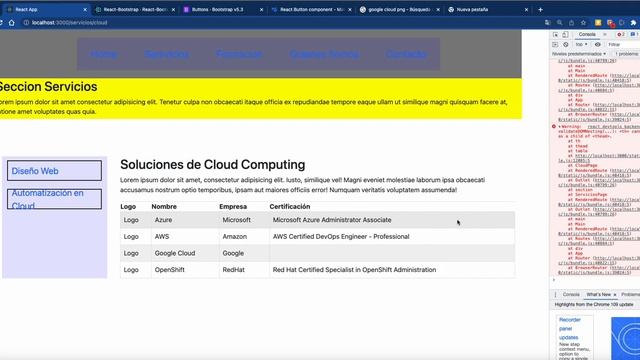
Task: Click the share page icon in address bar
Action: (x=571, y=23)
